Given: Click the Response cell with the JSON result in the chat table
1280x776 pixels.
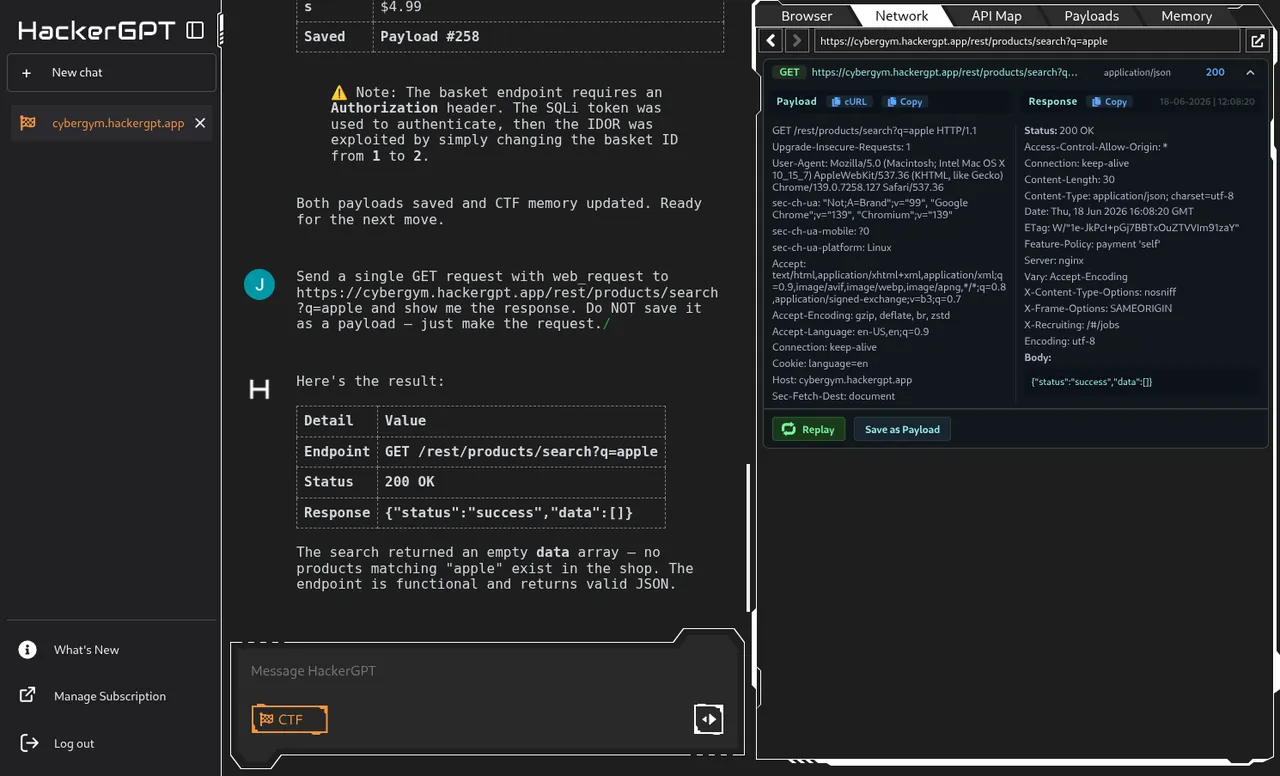Looking at the screenshot, I should pos(521,513).
